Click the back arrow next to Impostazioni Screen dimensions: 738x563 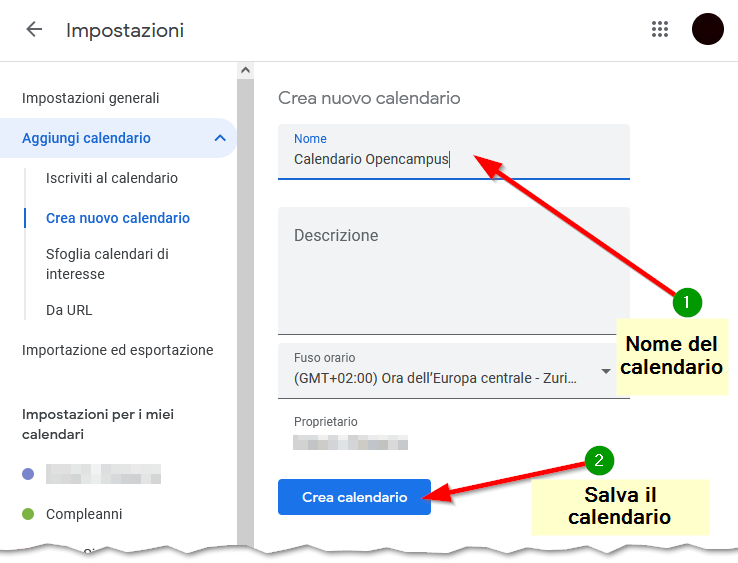[34, 29]
